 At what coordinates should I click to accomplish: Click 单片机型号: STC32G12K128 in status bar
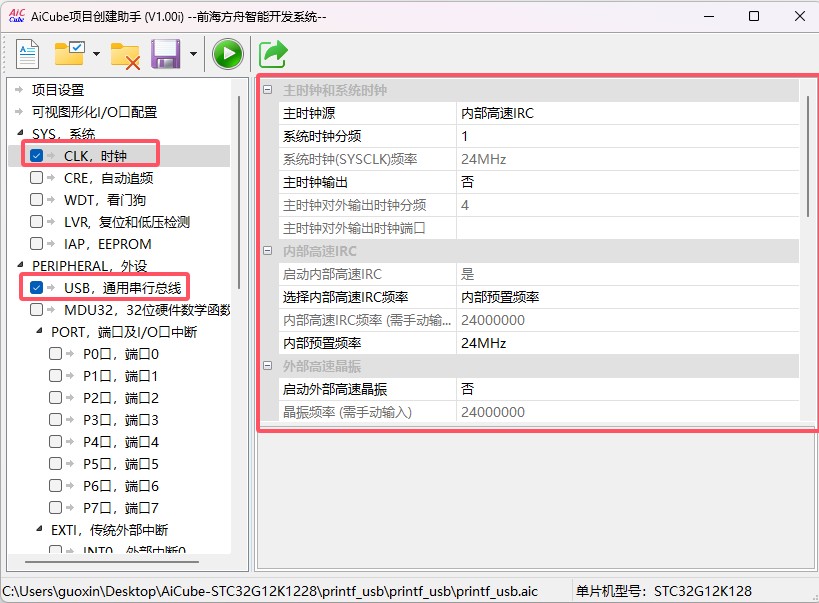663,591
